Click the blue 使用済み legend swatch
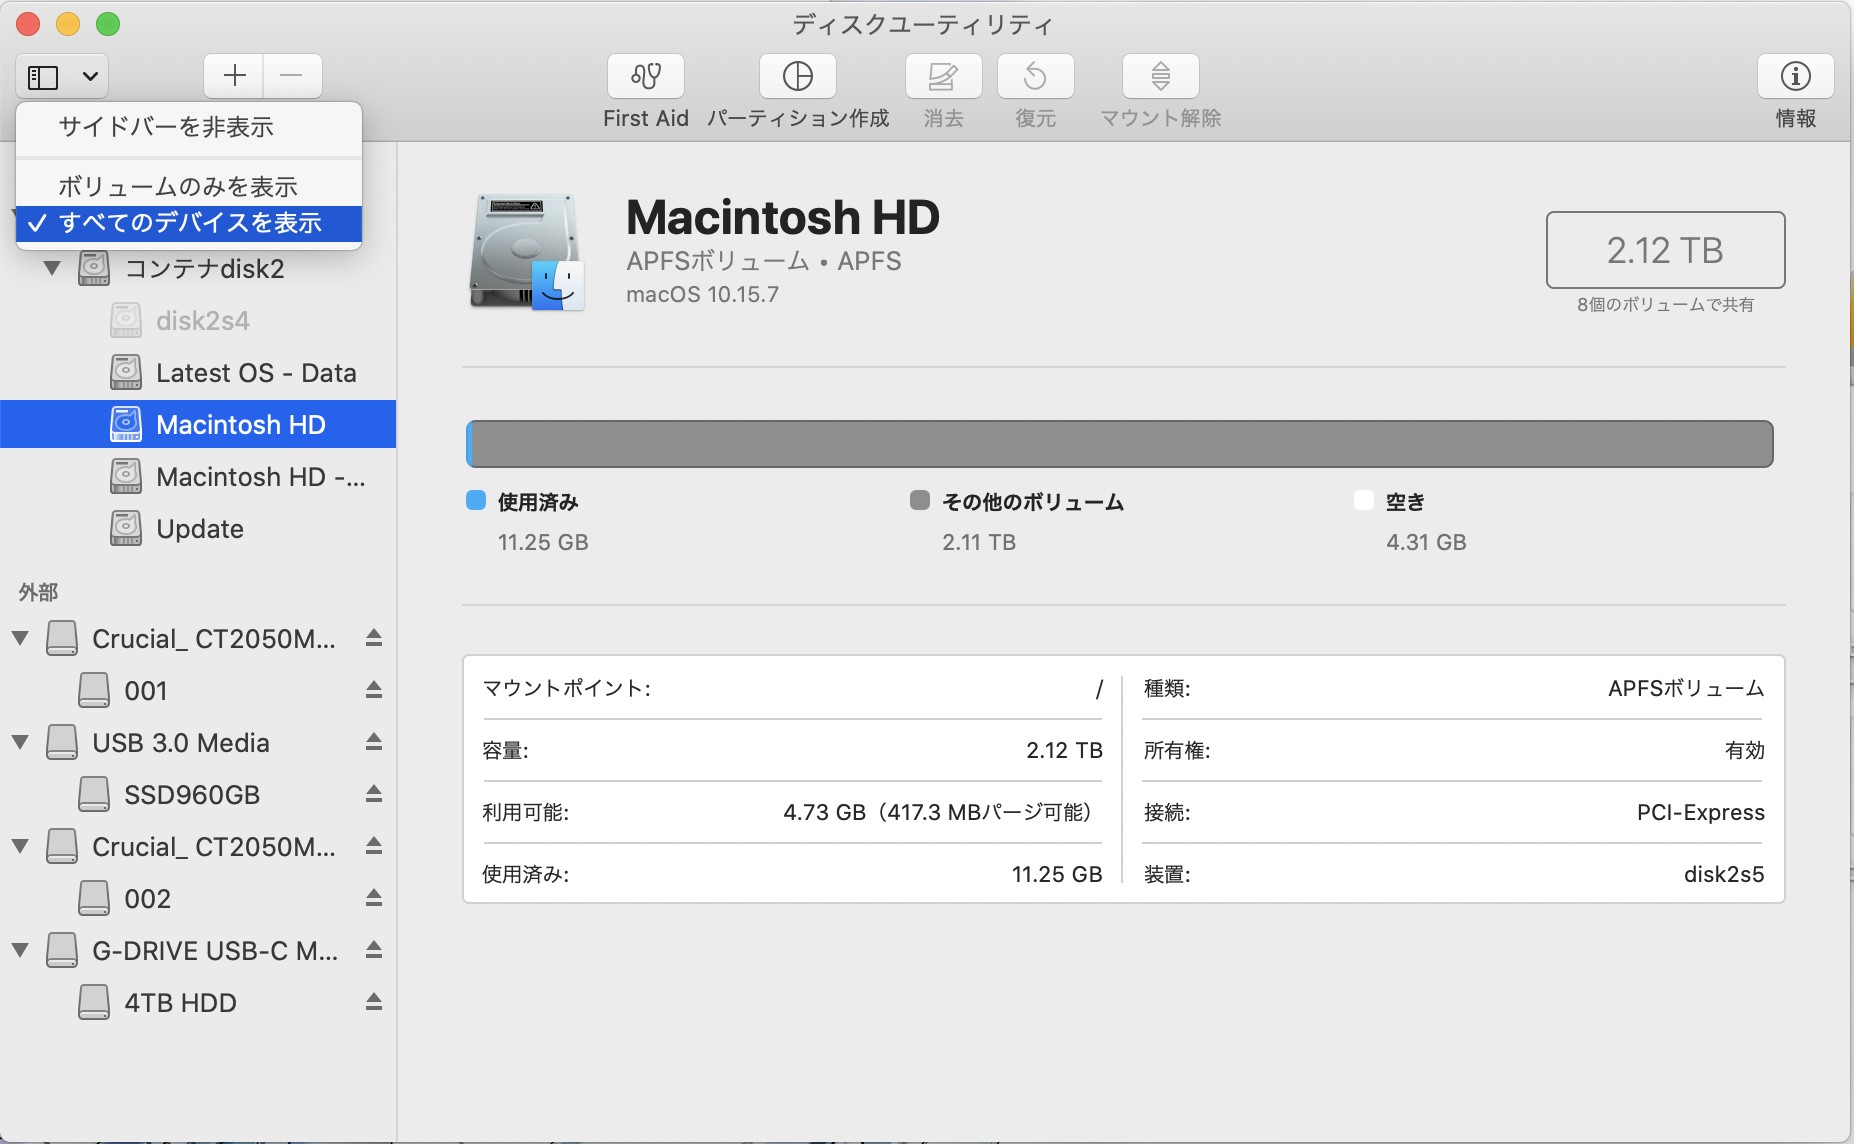Image resolution: width=1854 pixels, height=1144 pixels. click(x=476, y=501)
